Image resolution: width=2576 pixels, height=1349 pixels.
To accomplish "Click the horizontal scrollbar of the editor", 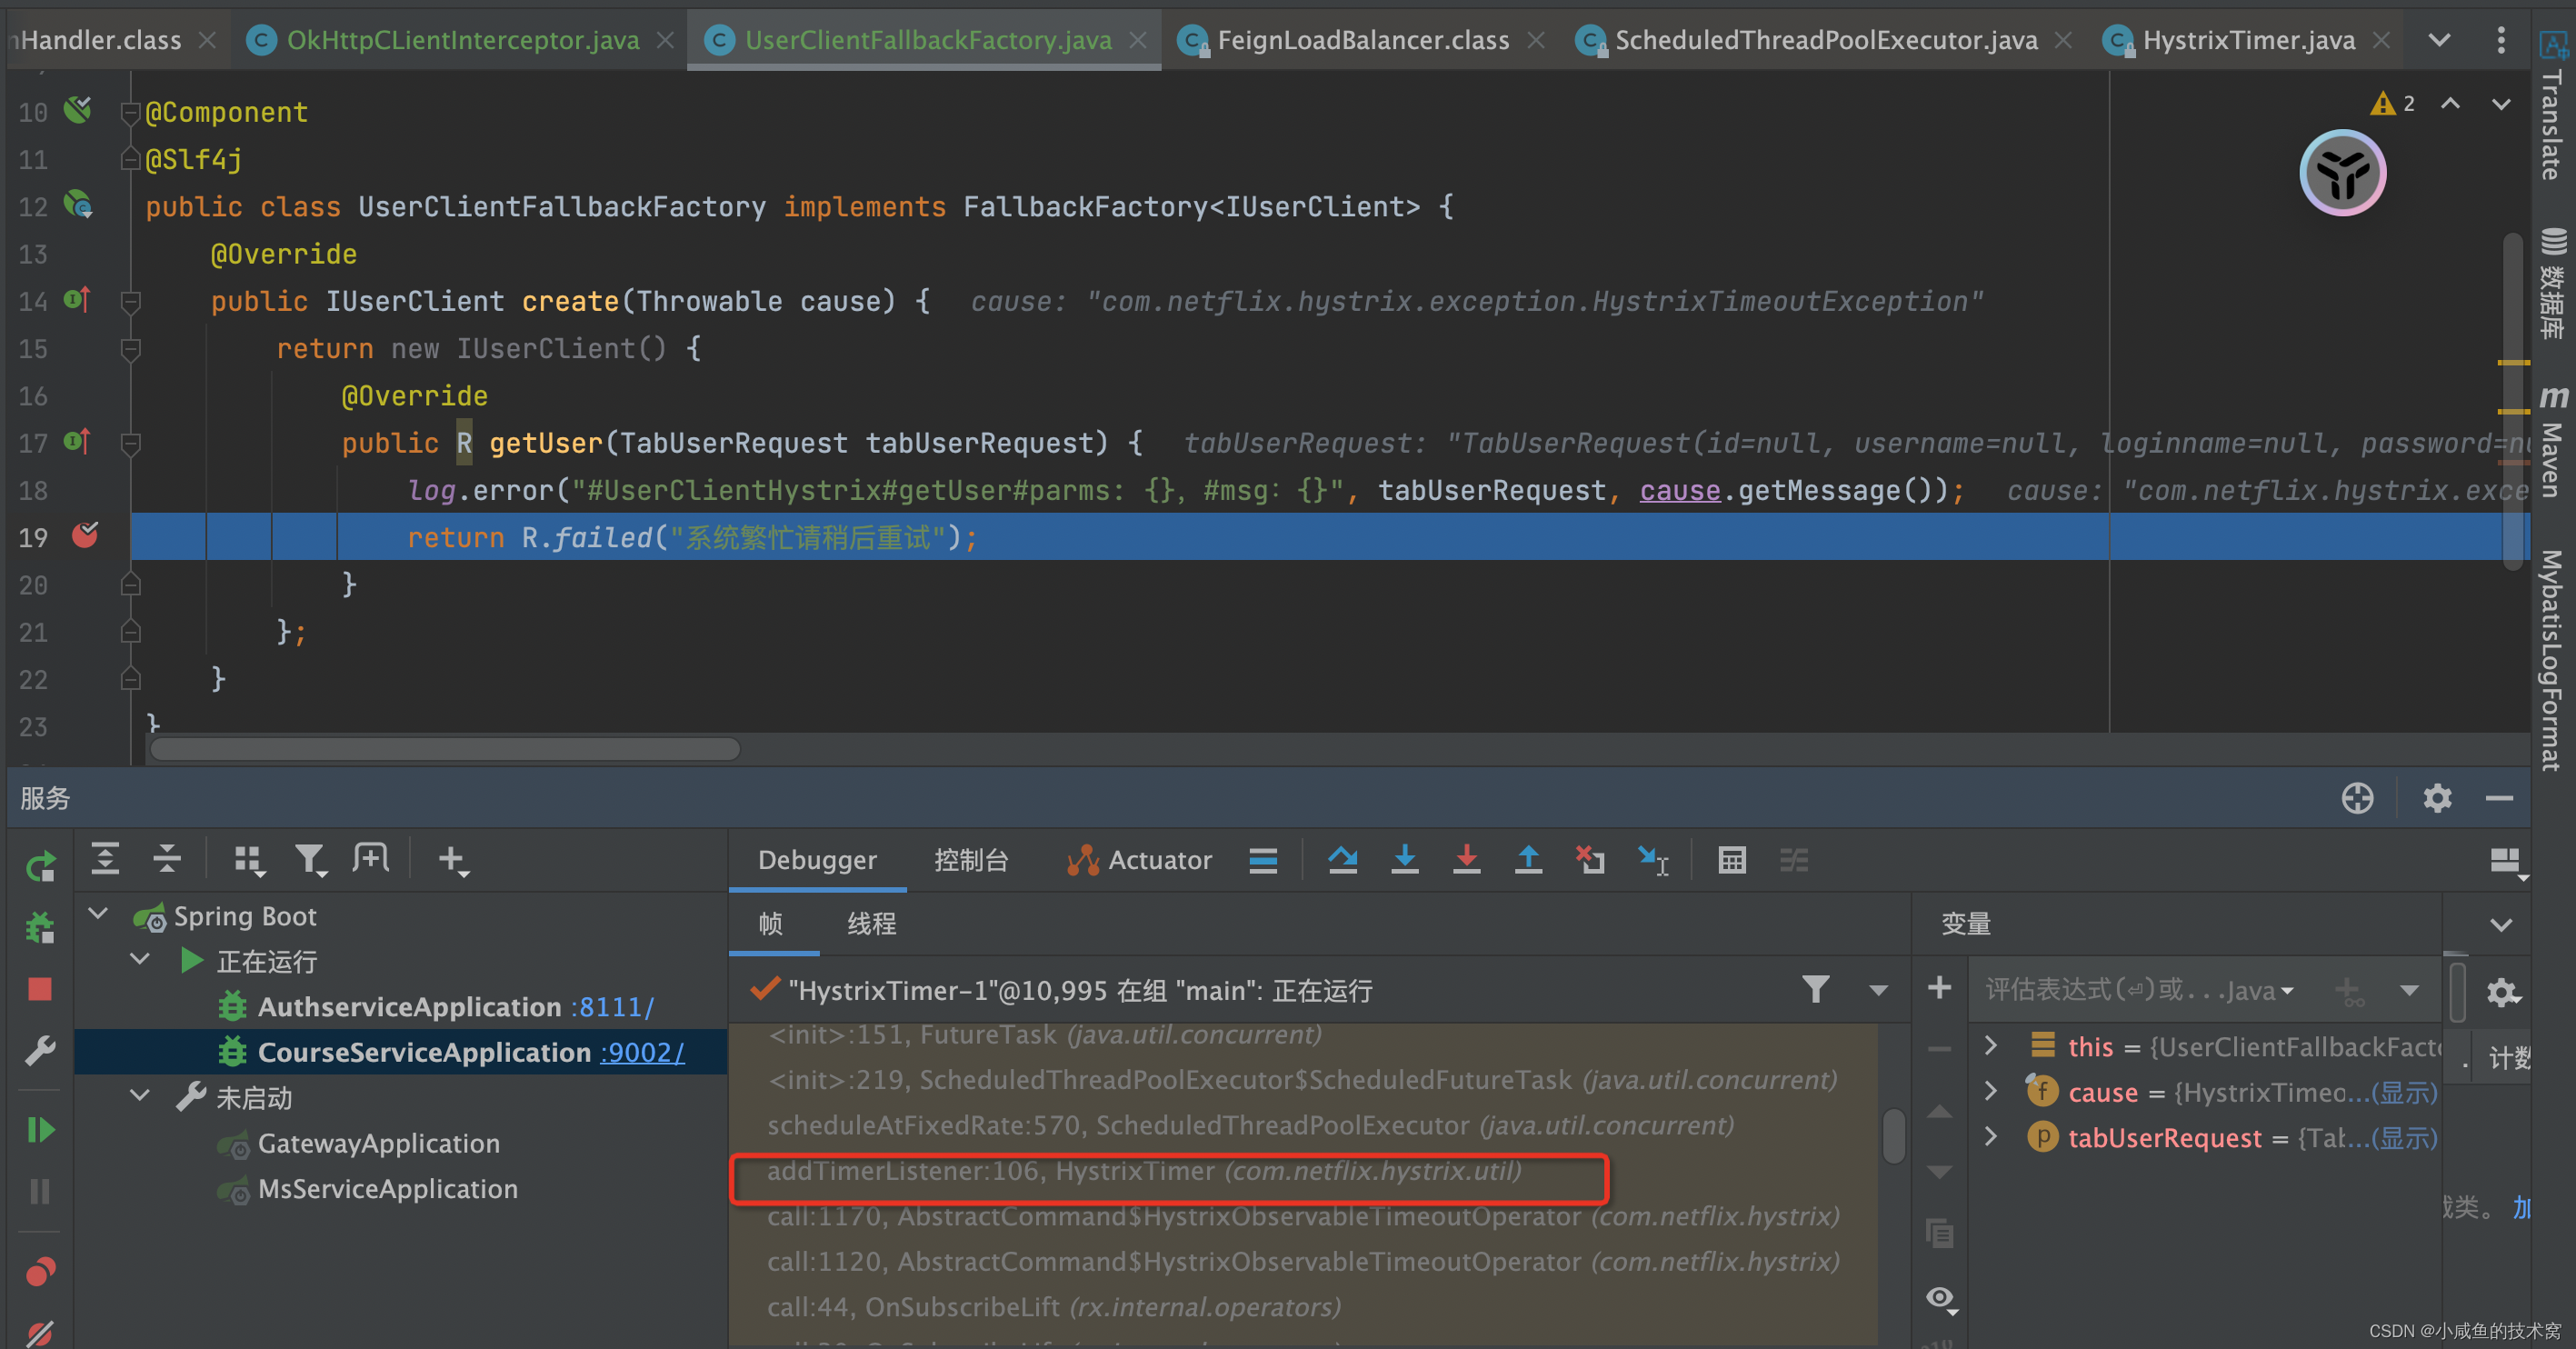I will [x=445, y=749].
